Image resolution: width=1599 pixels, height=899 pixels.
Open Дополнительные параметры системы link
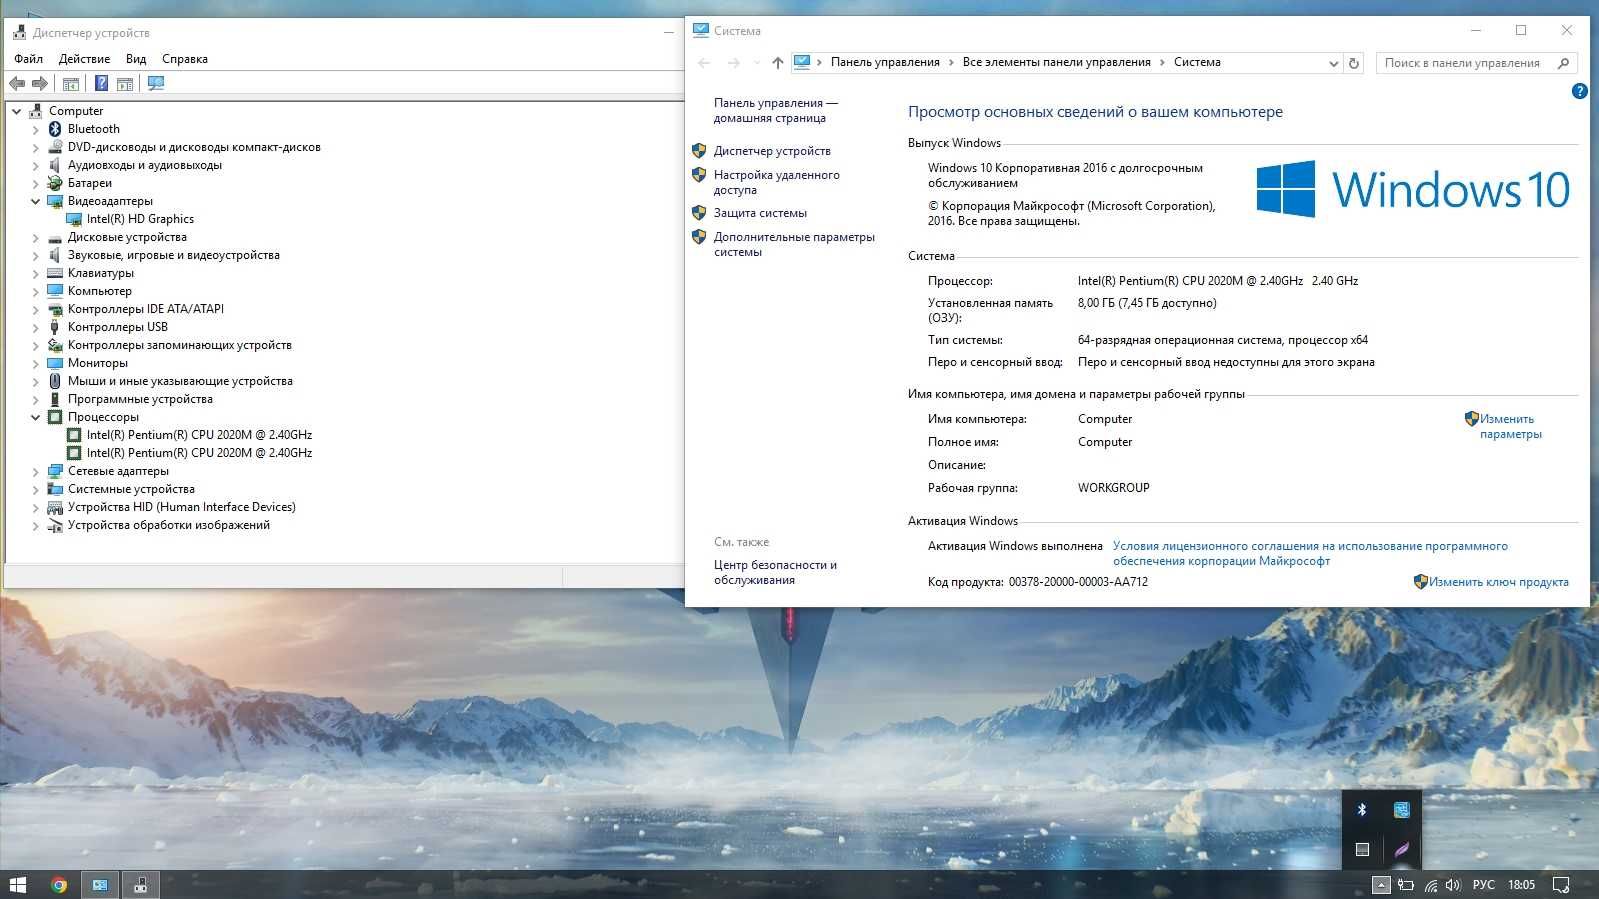[794, 244]
